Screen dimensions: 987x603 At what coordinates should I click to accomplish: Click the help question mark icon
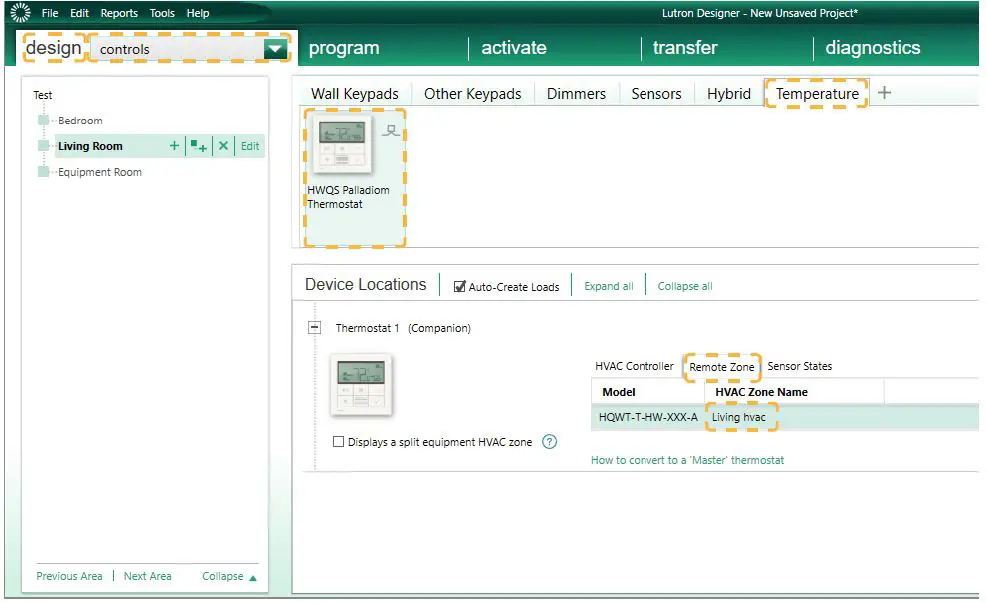pyautogui.click(x=548, y=442)
